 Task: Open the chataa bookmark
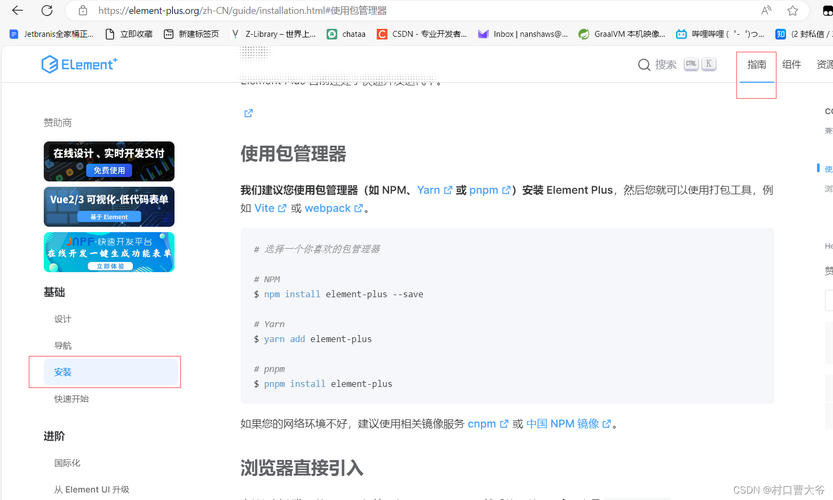tap(346, 34)
